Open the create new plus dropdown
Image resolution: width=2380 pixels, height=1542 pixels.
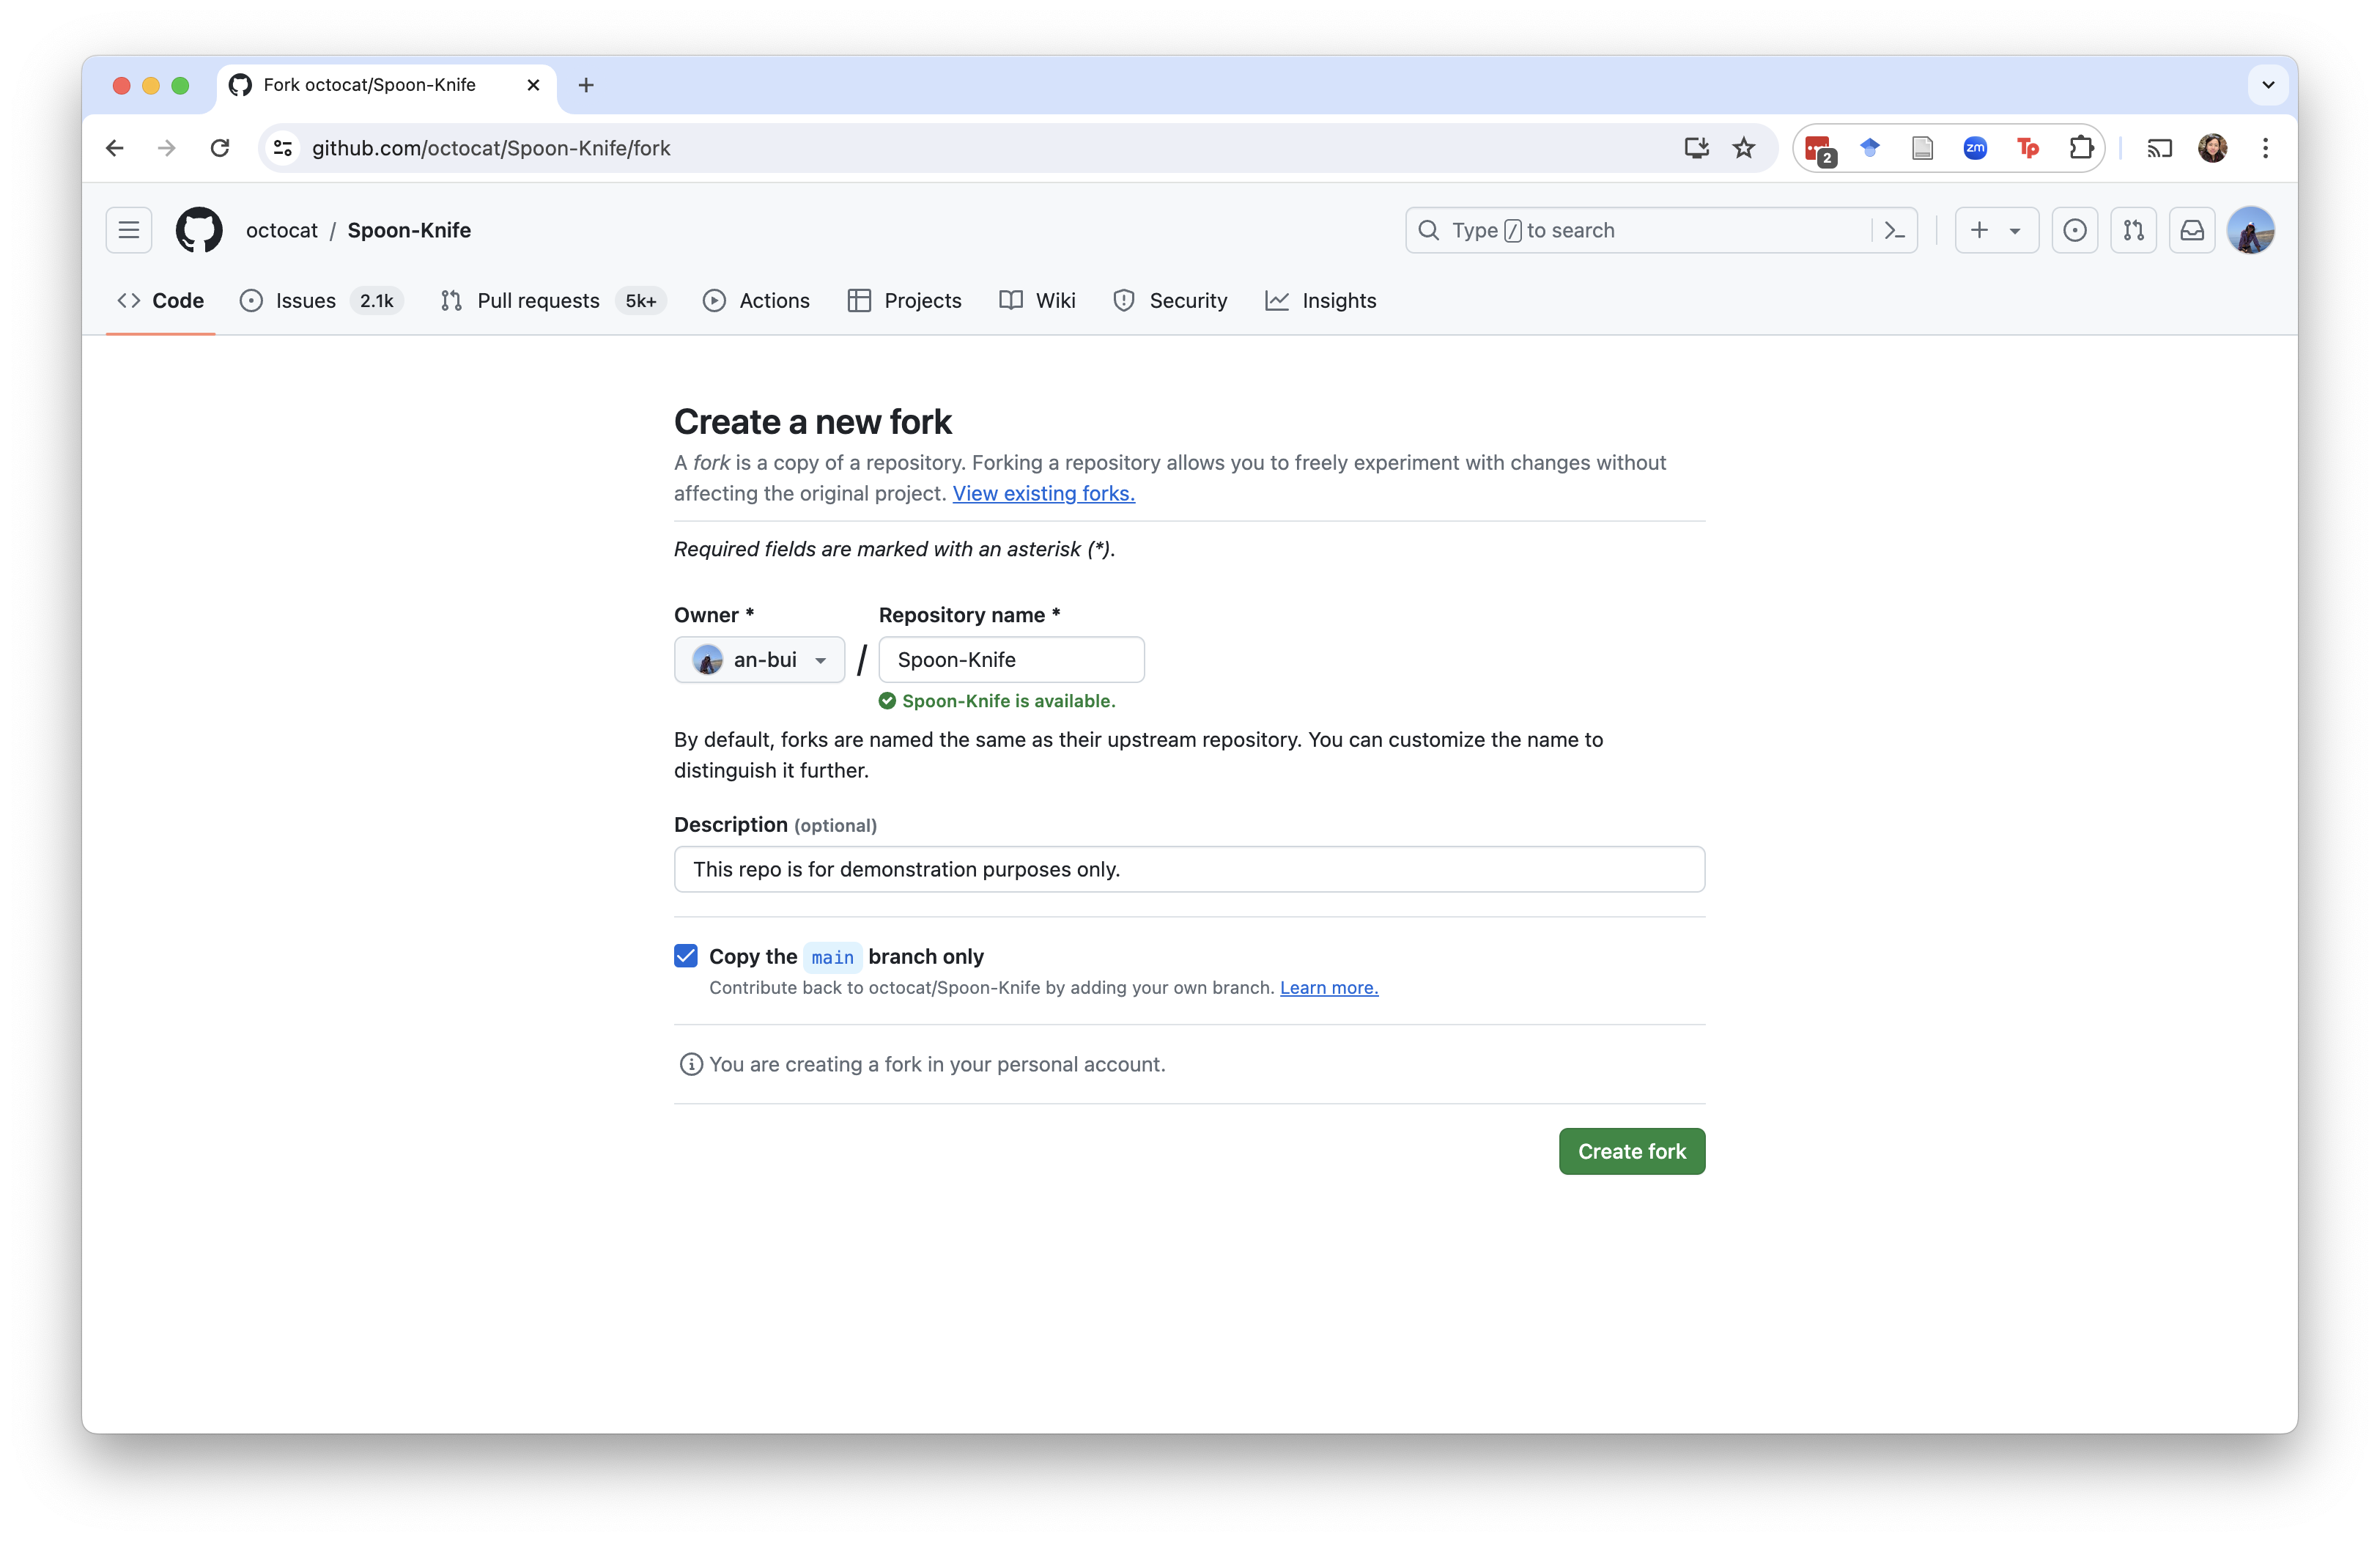click(1996, 230)
